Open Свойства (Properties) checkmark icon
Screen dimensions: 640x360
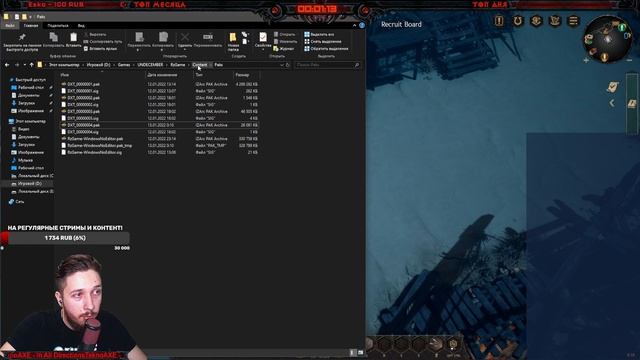pyautogui.click(x=263, y=37)
